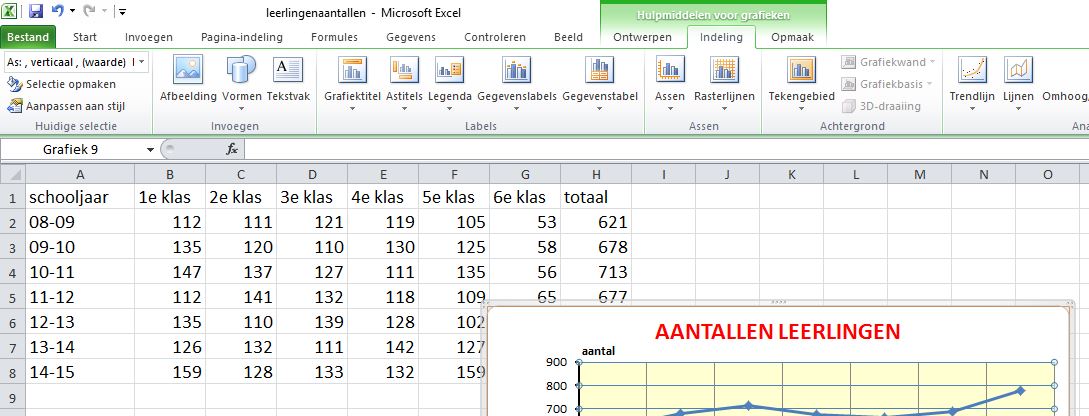The width and height of the screenshot is (1089, 416).
Task: Click the Grafiekbasis chart floor option
Action: (x=886, y=84)
